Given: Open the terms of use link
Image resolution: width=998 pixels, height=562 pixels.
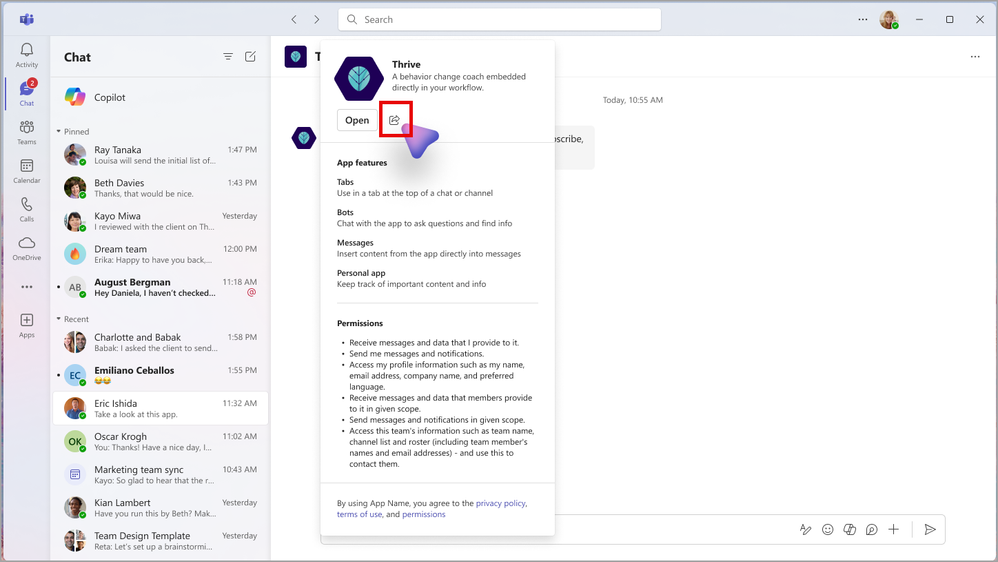Looking at the screenshot, I should (x=360, y=514).
